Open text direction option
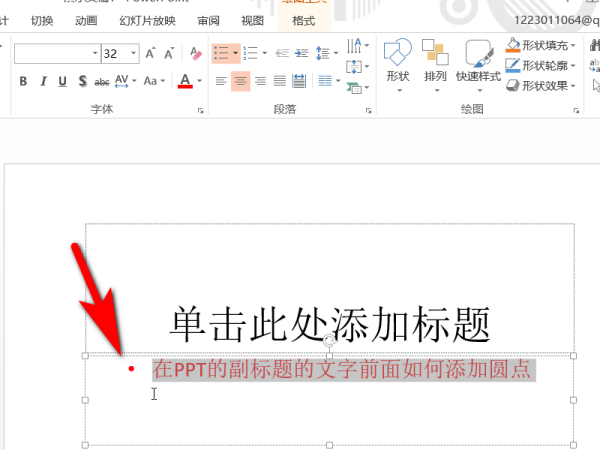Viewport: 600px width, 450px height. click(358, 46)
